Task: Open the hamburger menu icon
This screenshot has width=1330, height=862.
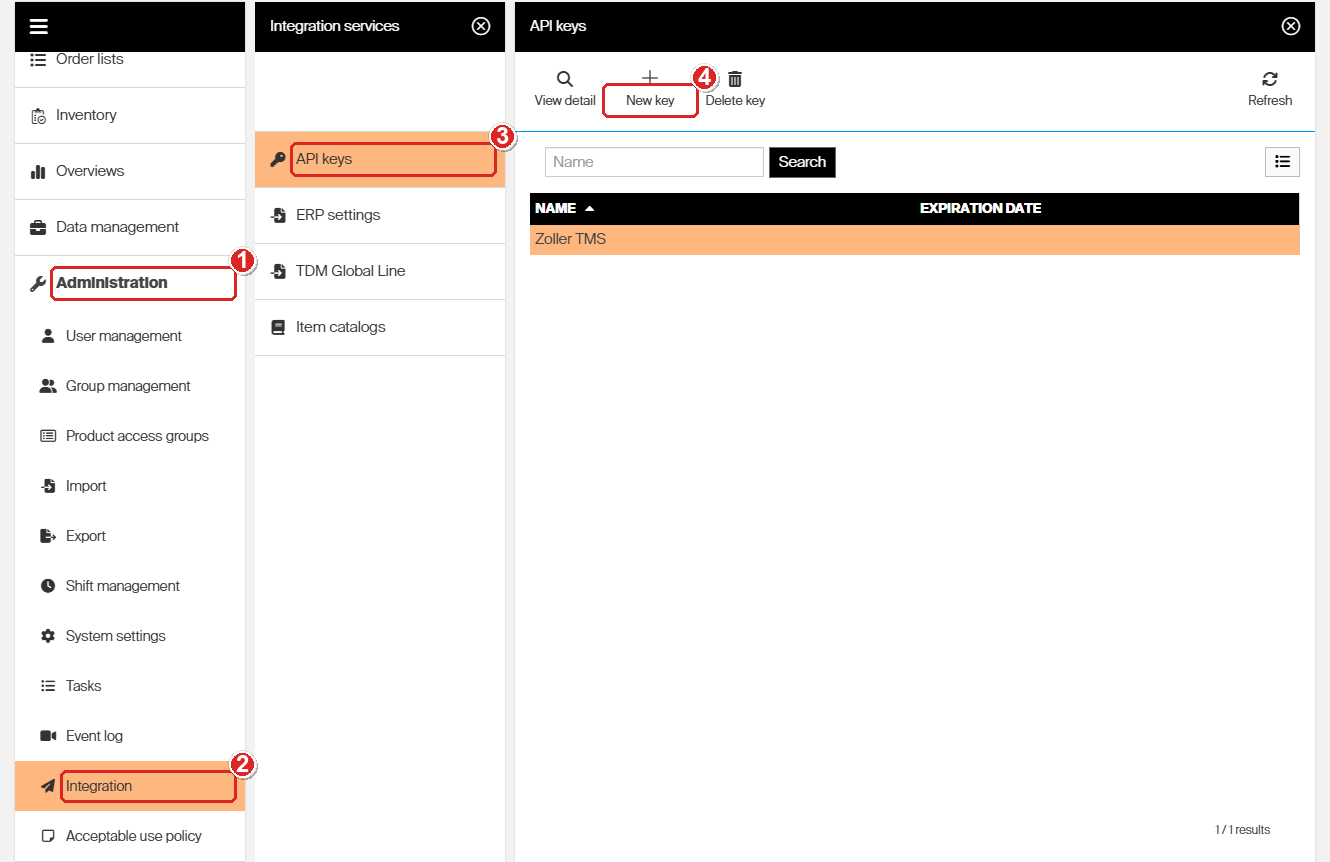Action: tap(39, 27)
